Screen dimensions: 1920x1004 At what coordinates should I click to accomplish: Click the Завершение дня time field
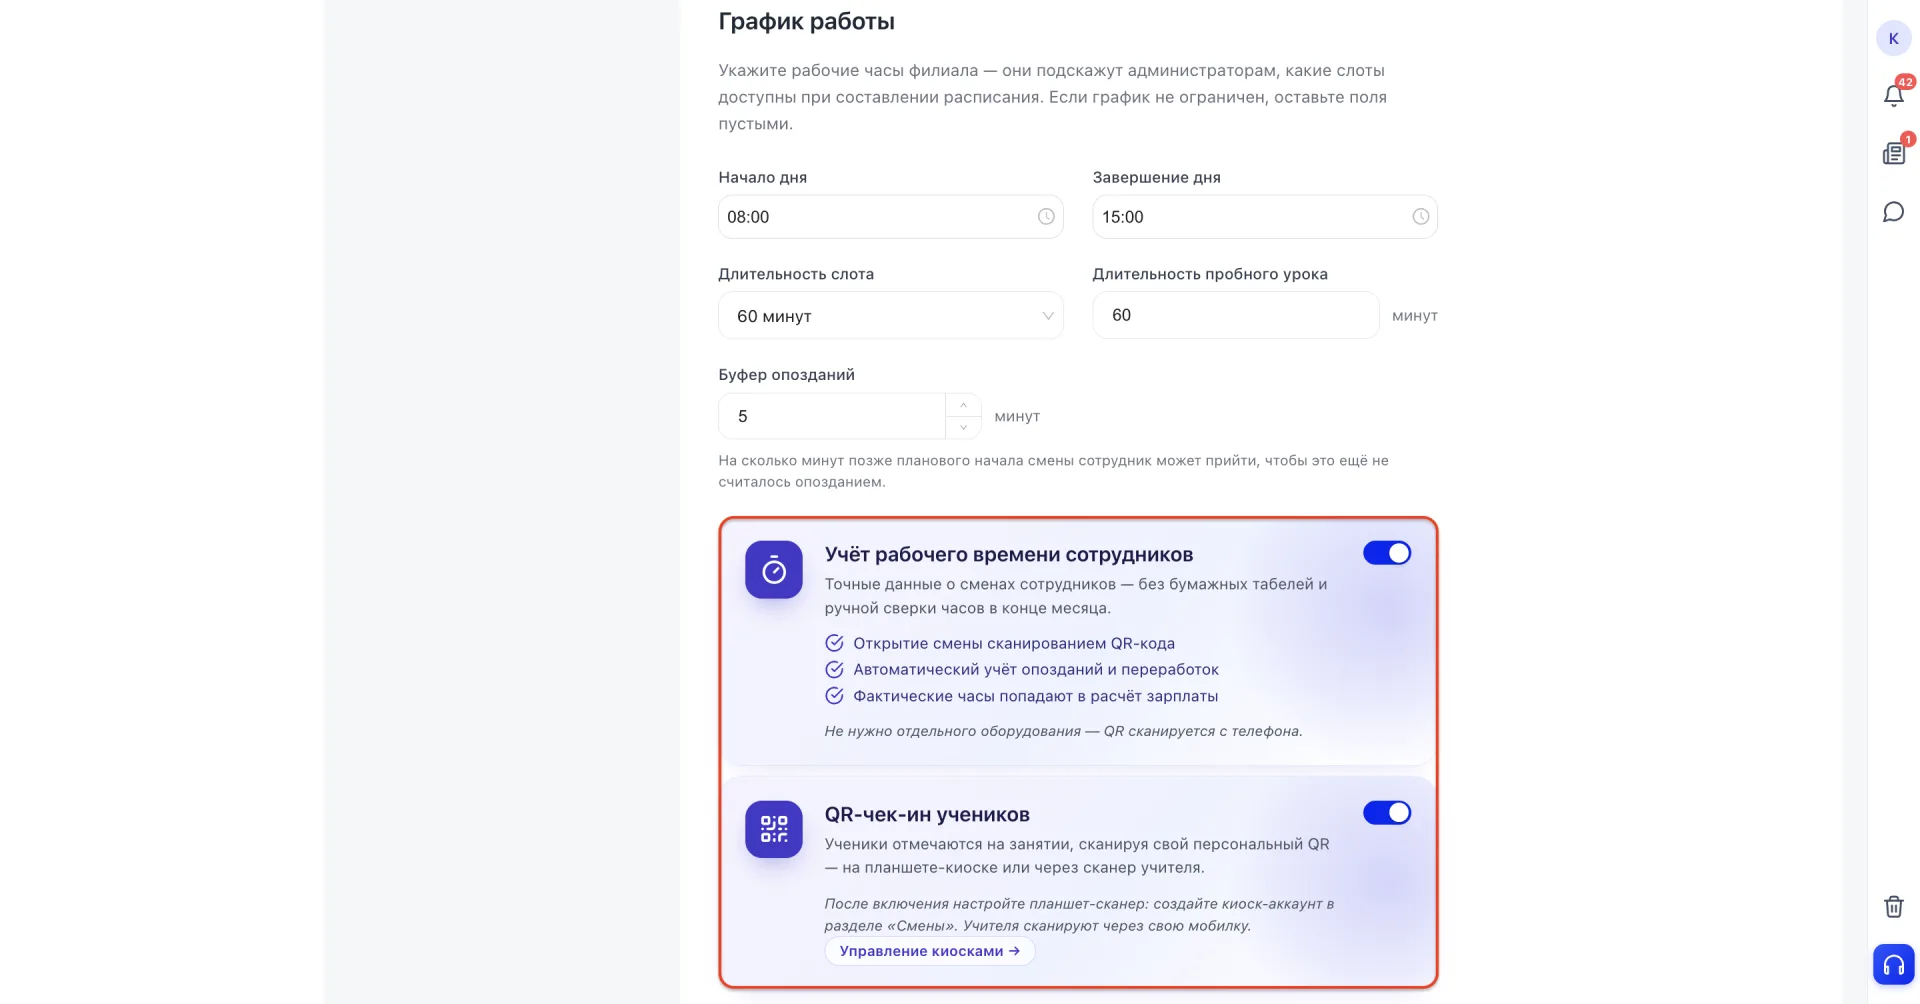pos(1264,217)
